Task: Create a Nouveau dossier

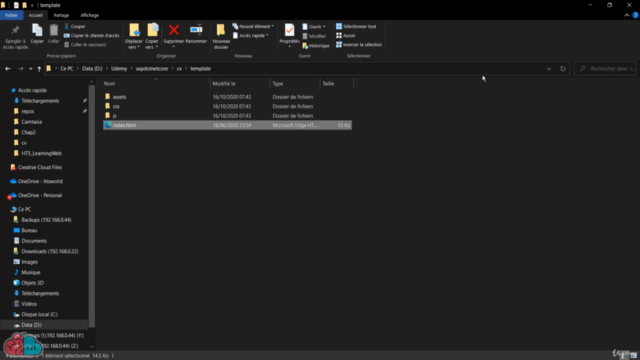Action: point(221,36)
